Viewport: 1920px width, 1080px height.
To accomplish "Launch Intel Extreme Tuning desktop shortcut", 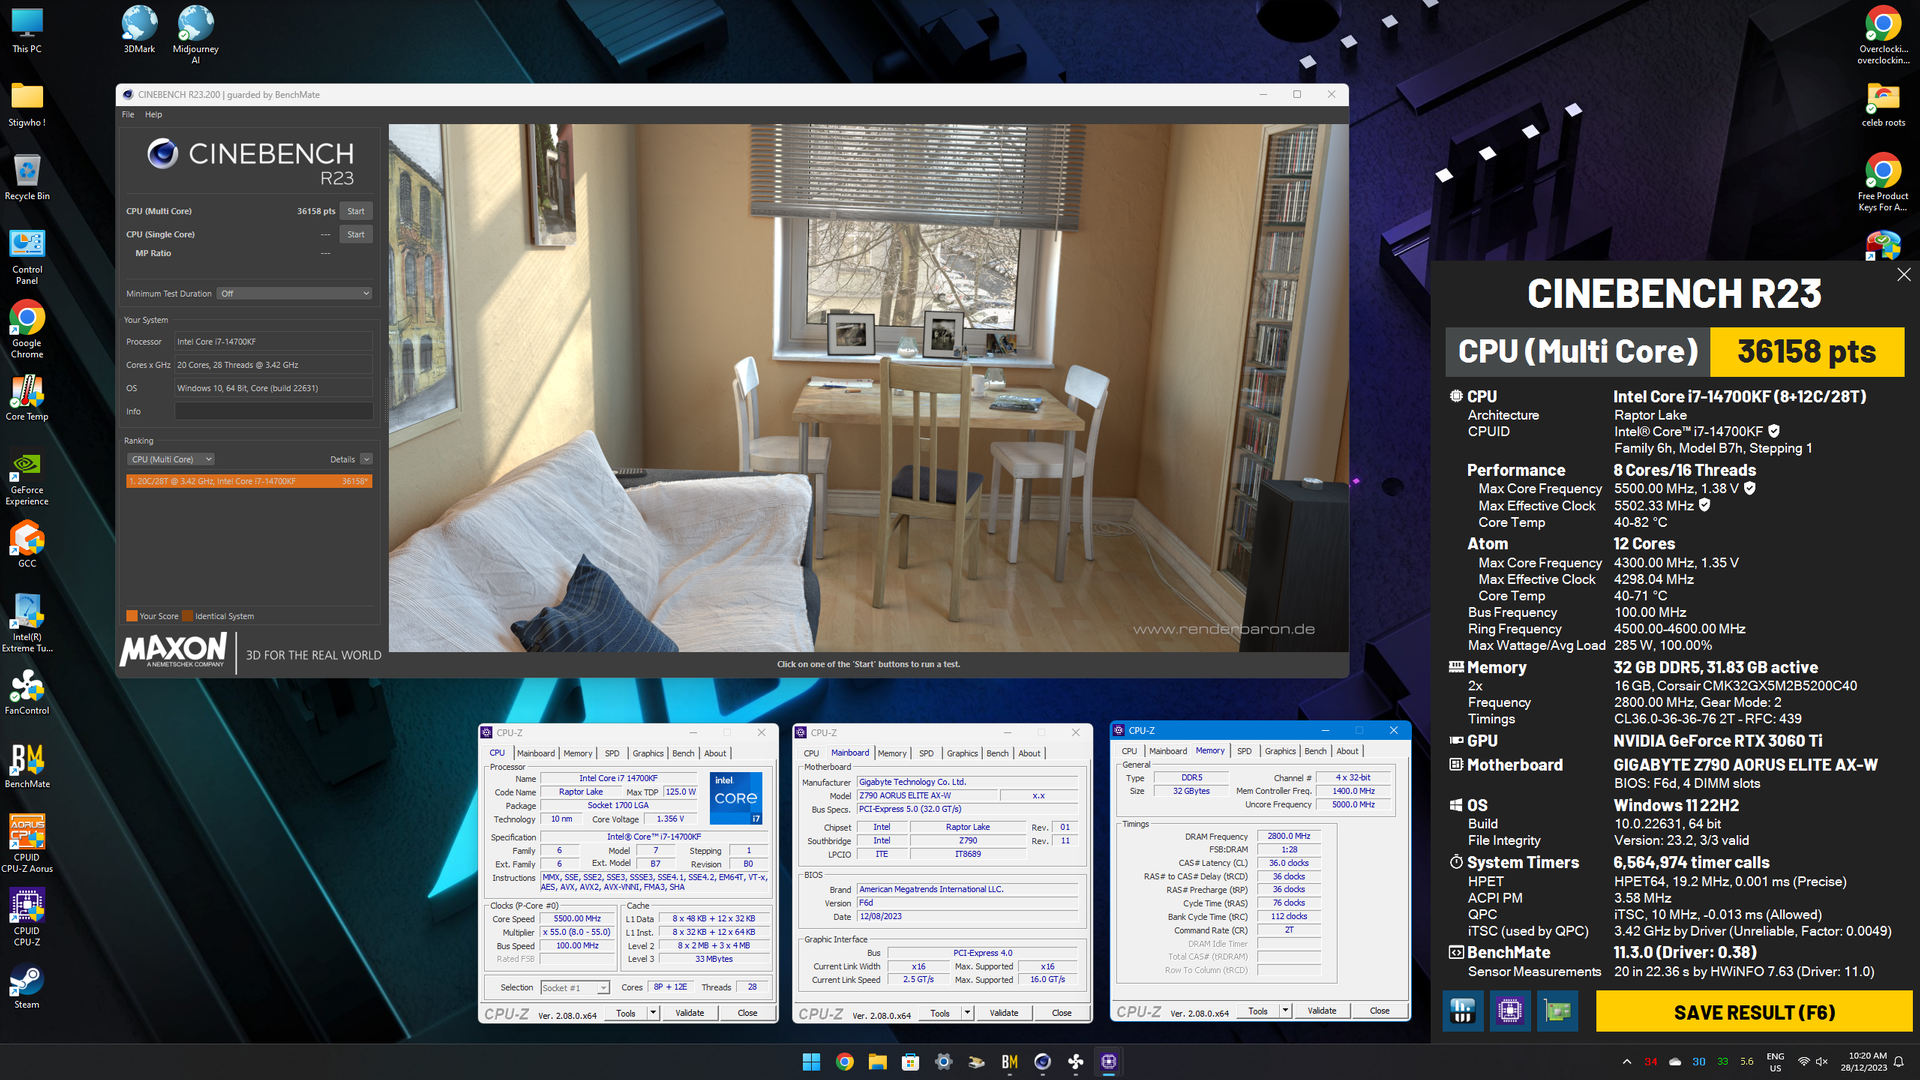I will [x=27, y=624].
